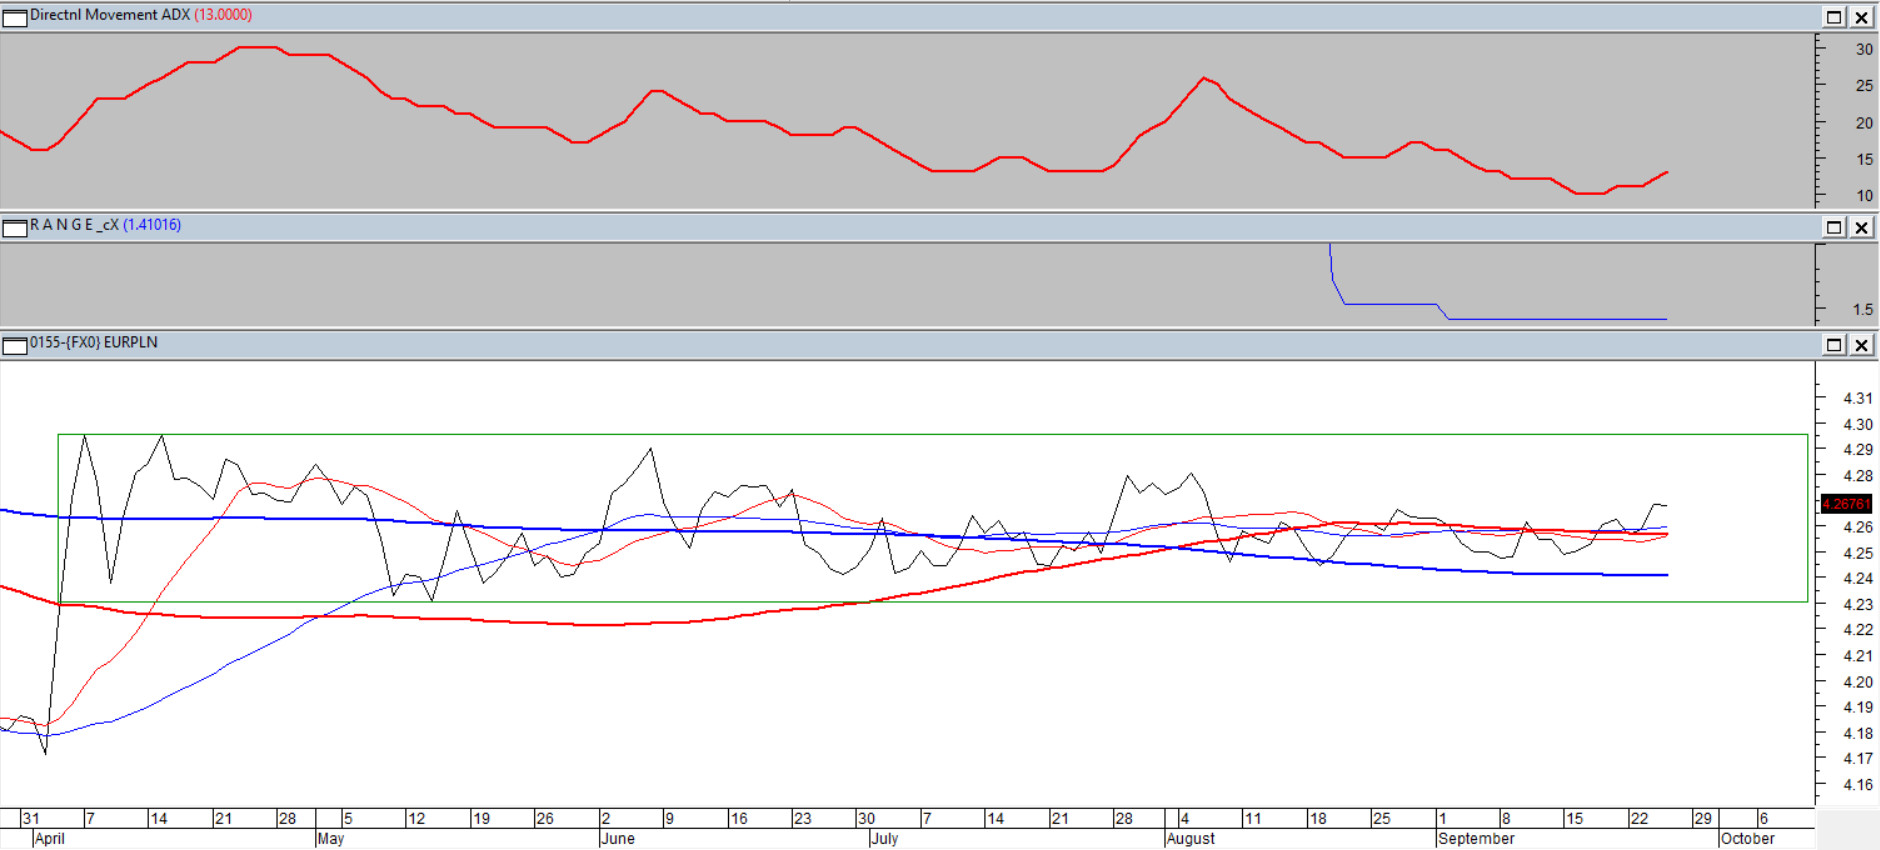1880x850 pixels.
Task: Click the 0155-{FX0} EURPLN chart title
Action: (x=93, y=342)
